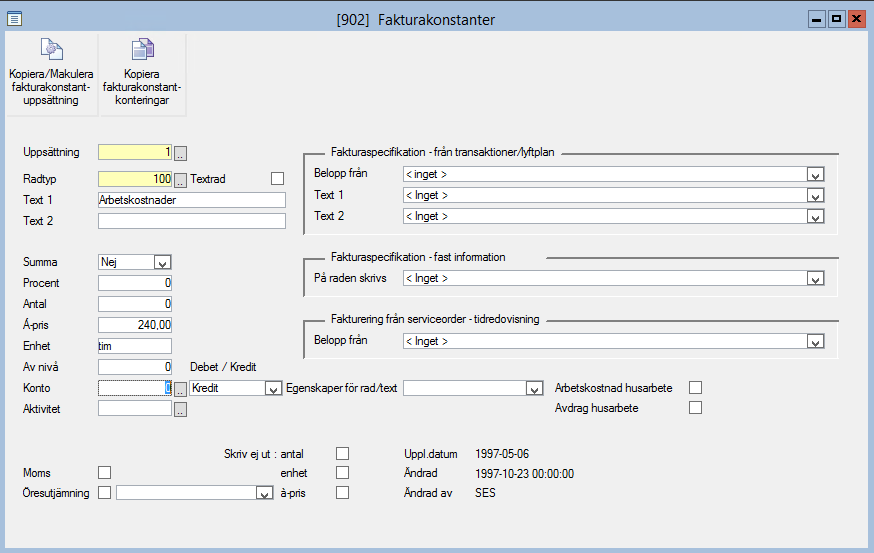Minimize the Fakturakonstanter window
This screenshot has height=553, width=874.
click(817, 19)
